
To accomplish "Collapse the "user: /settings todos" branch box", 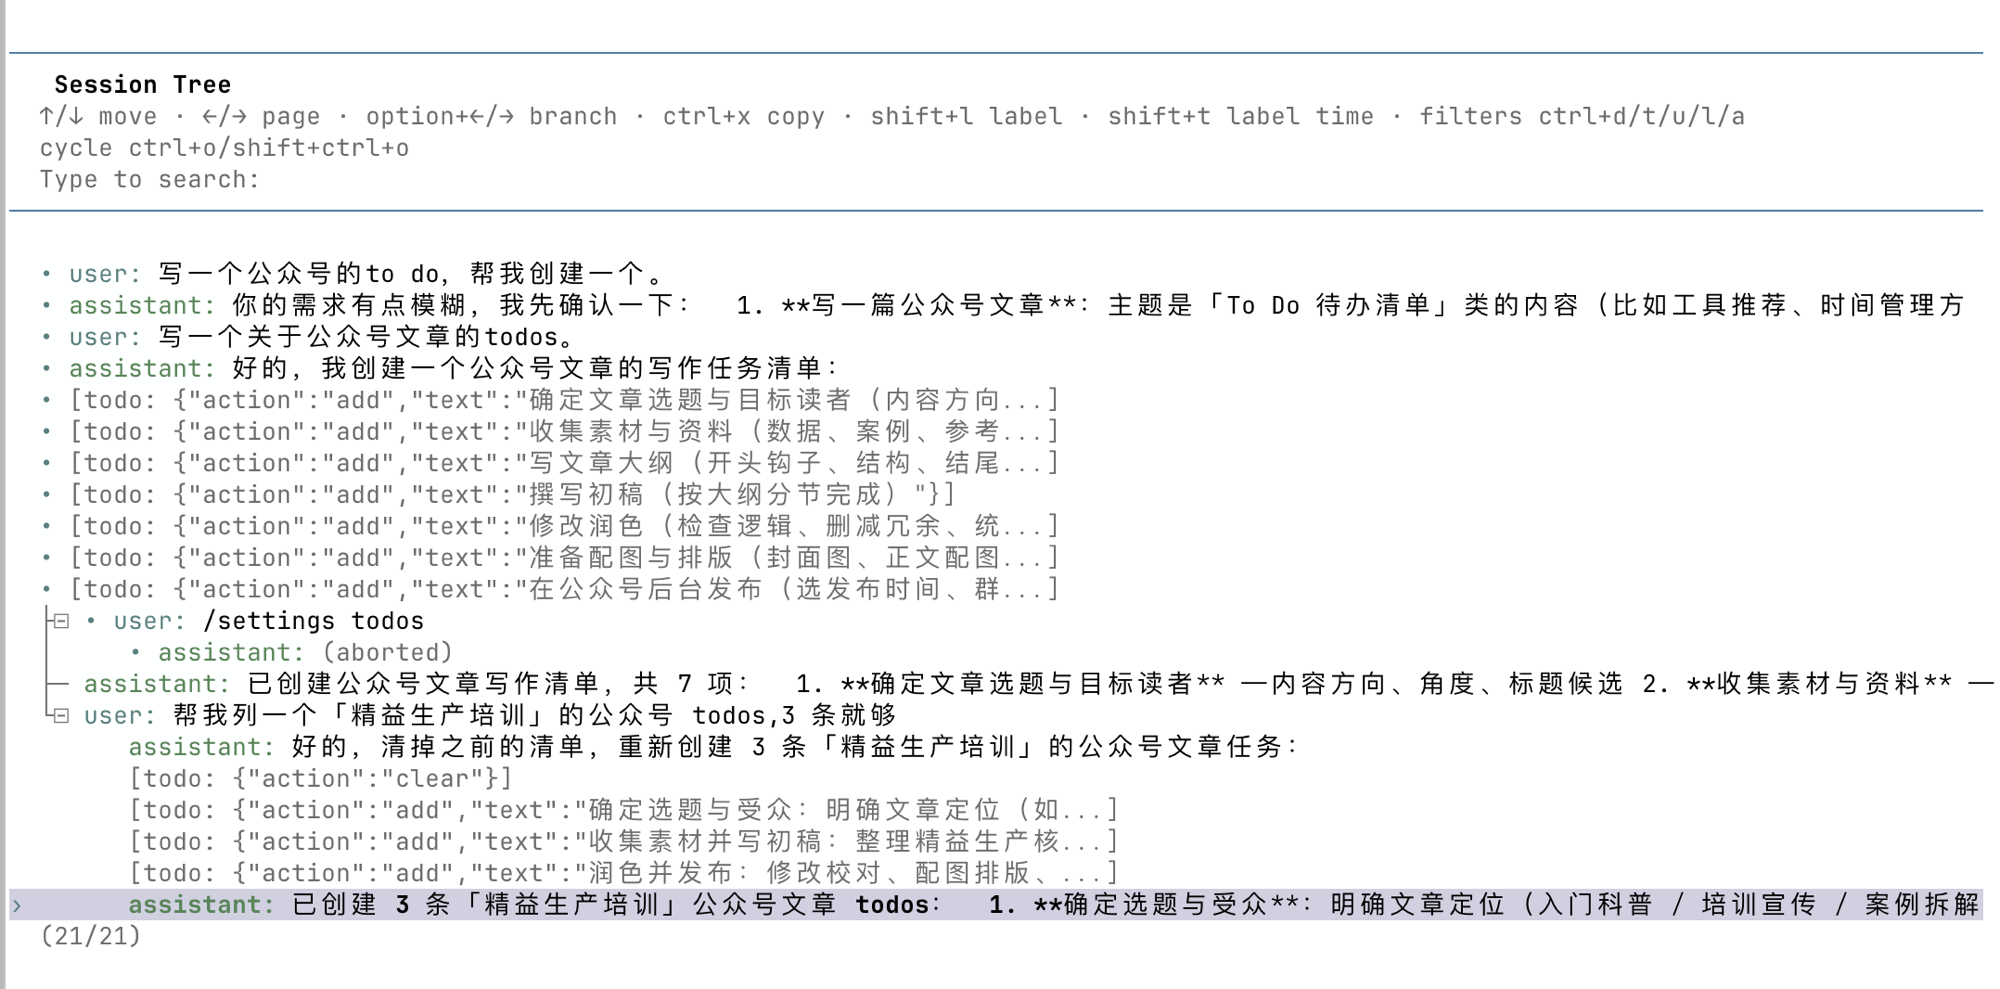I will [x=61, y=621].
